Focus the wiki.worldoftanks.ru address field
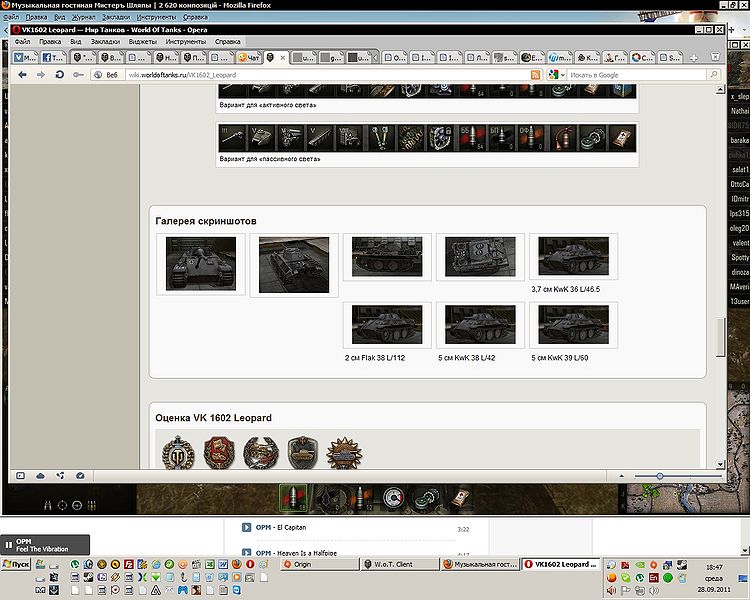 click(327, 75)
